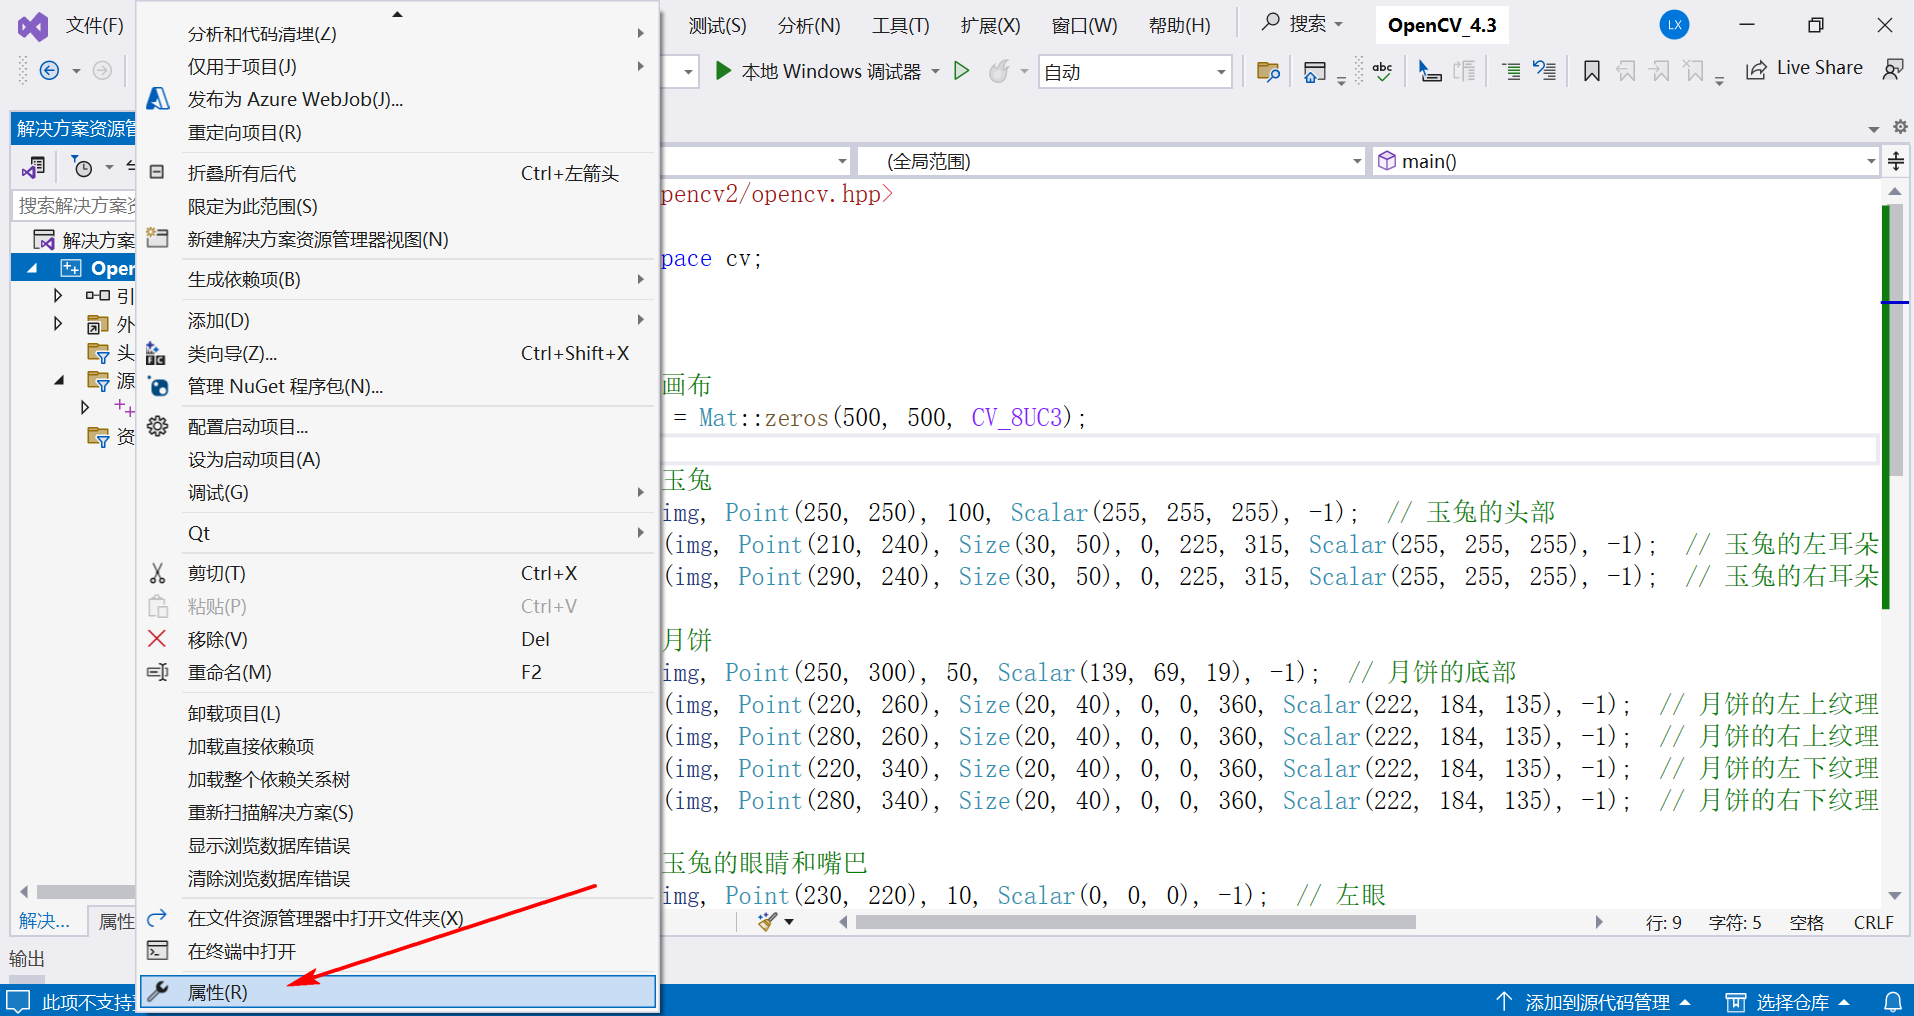The width and height of the screenshot is (1914, 1016).
Task: Open the 分析(N) menu
Action: 809,25
